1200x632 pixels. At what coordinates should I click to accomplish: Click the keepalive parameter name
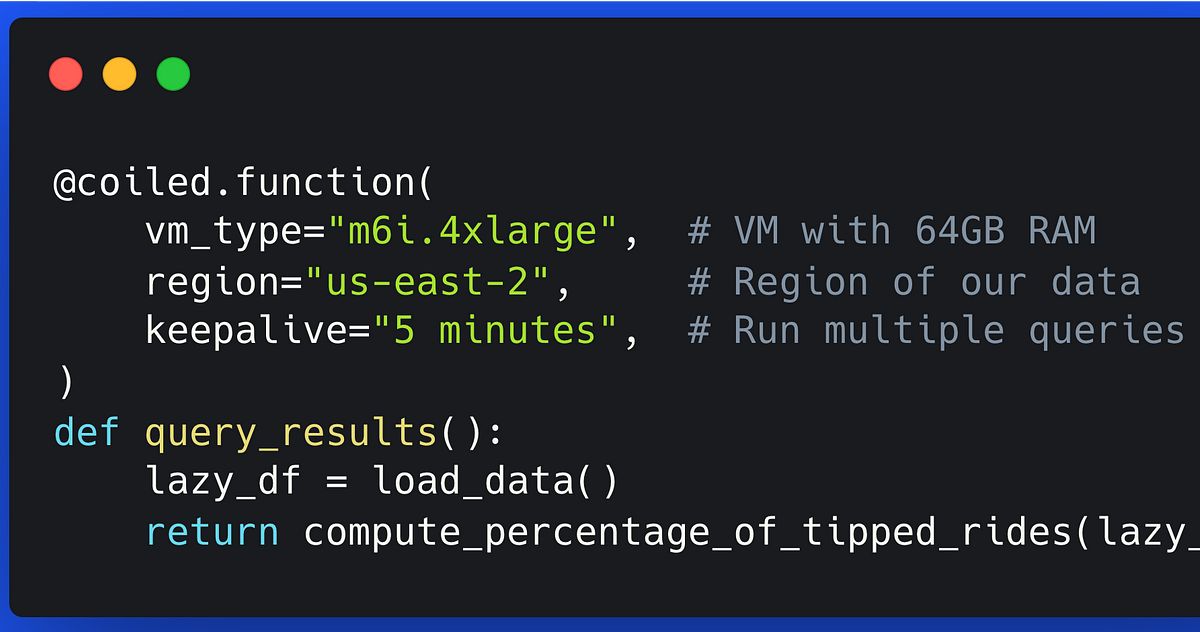click(x=247, y=332)
